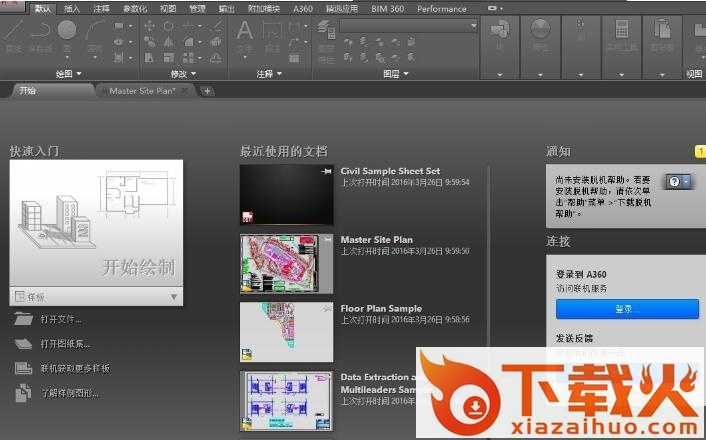This screenshot has height=440, width=706.
Task: Pin the Floor Plan Sample document
Action: pos(326,309)
